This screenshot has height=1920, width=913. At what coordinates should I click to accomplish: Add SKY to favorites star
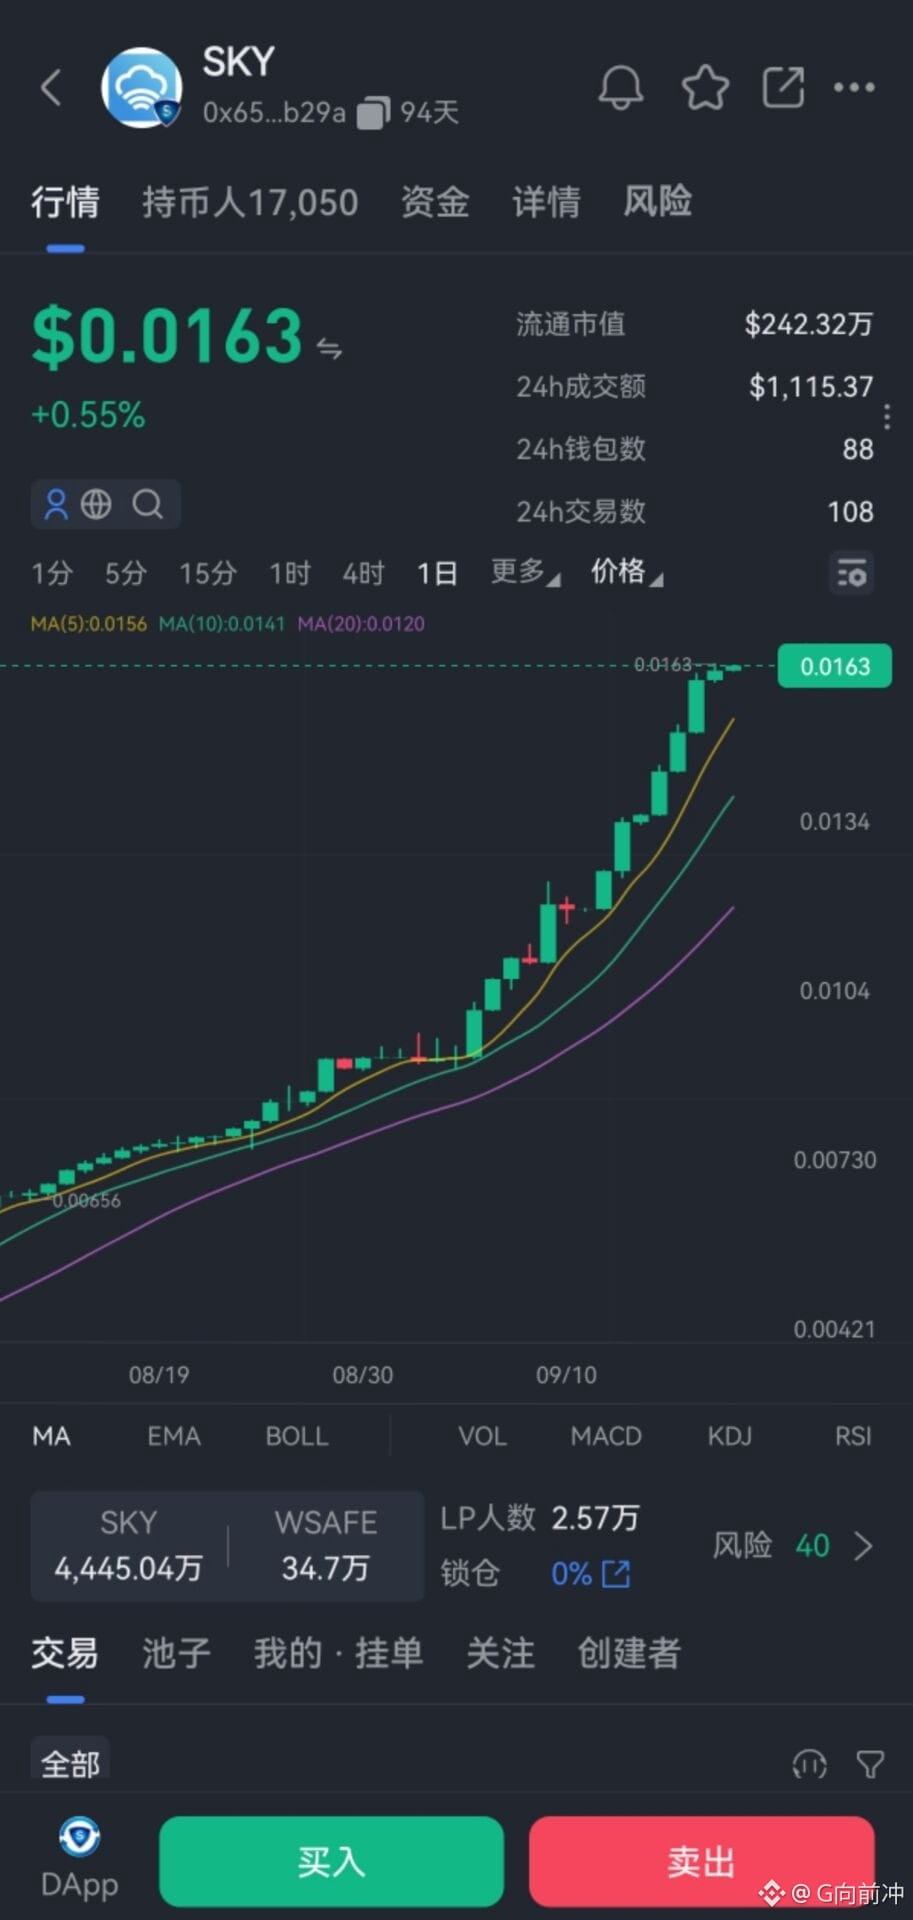click(705, 88)
